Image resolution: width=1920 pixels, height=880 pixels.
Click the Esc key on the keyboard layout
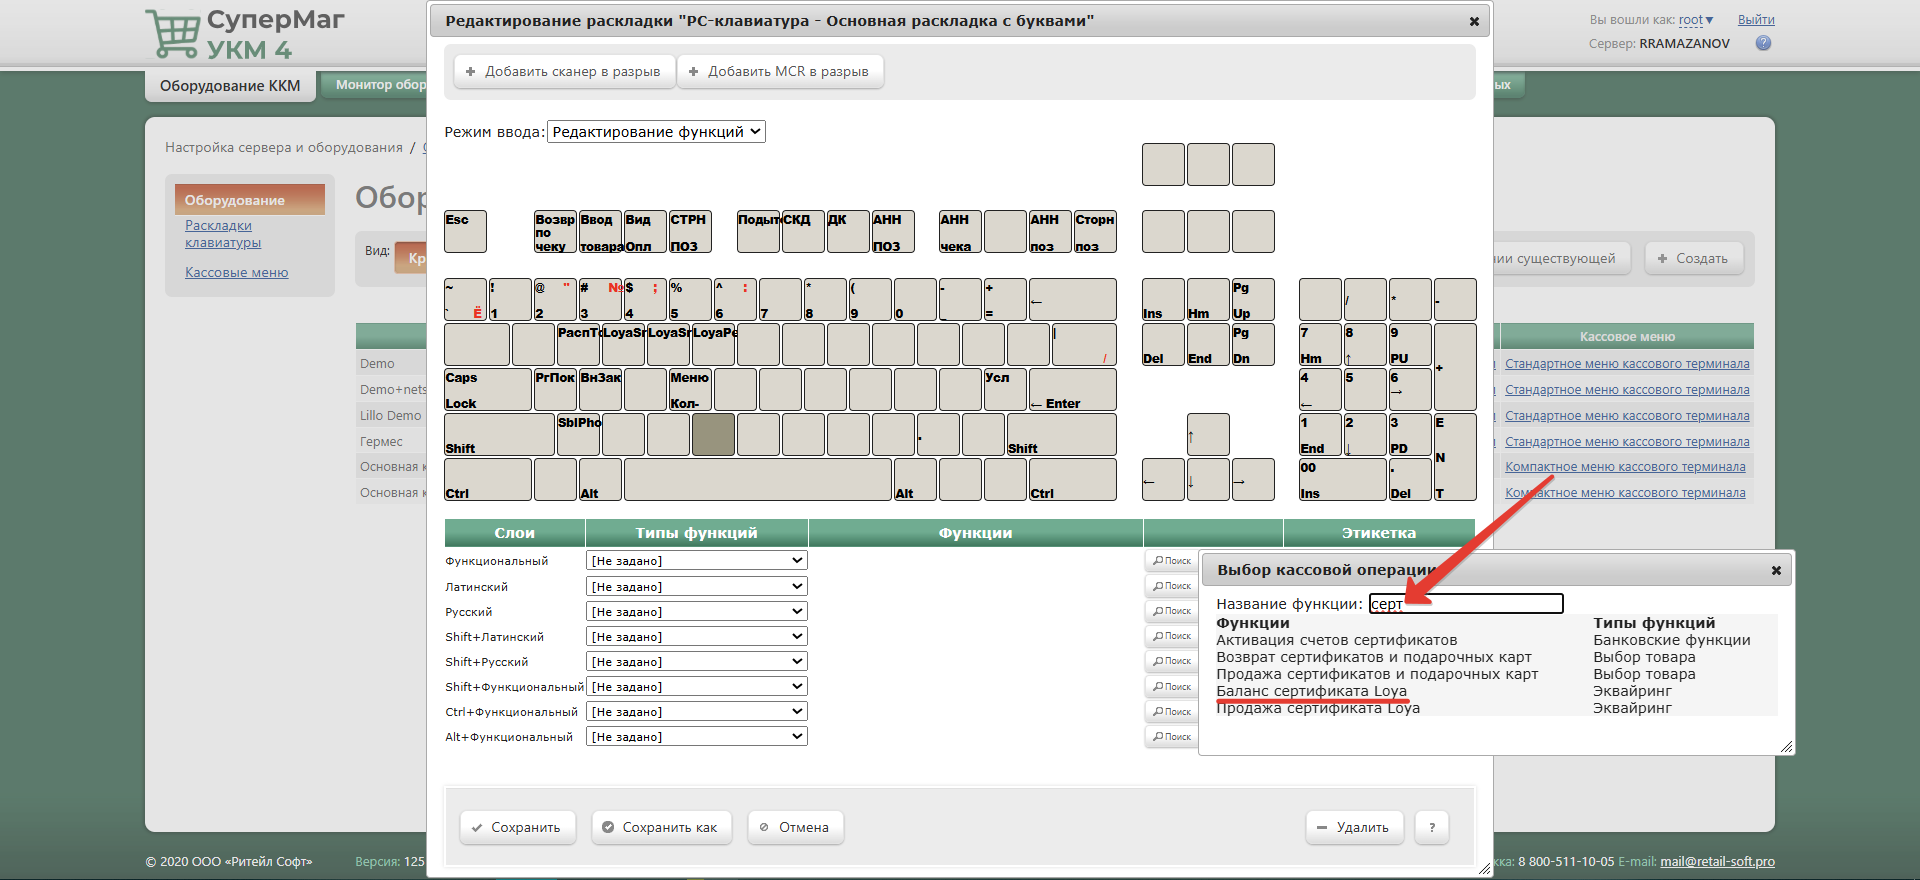click(x=465, y=231)
